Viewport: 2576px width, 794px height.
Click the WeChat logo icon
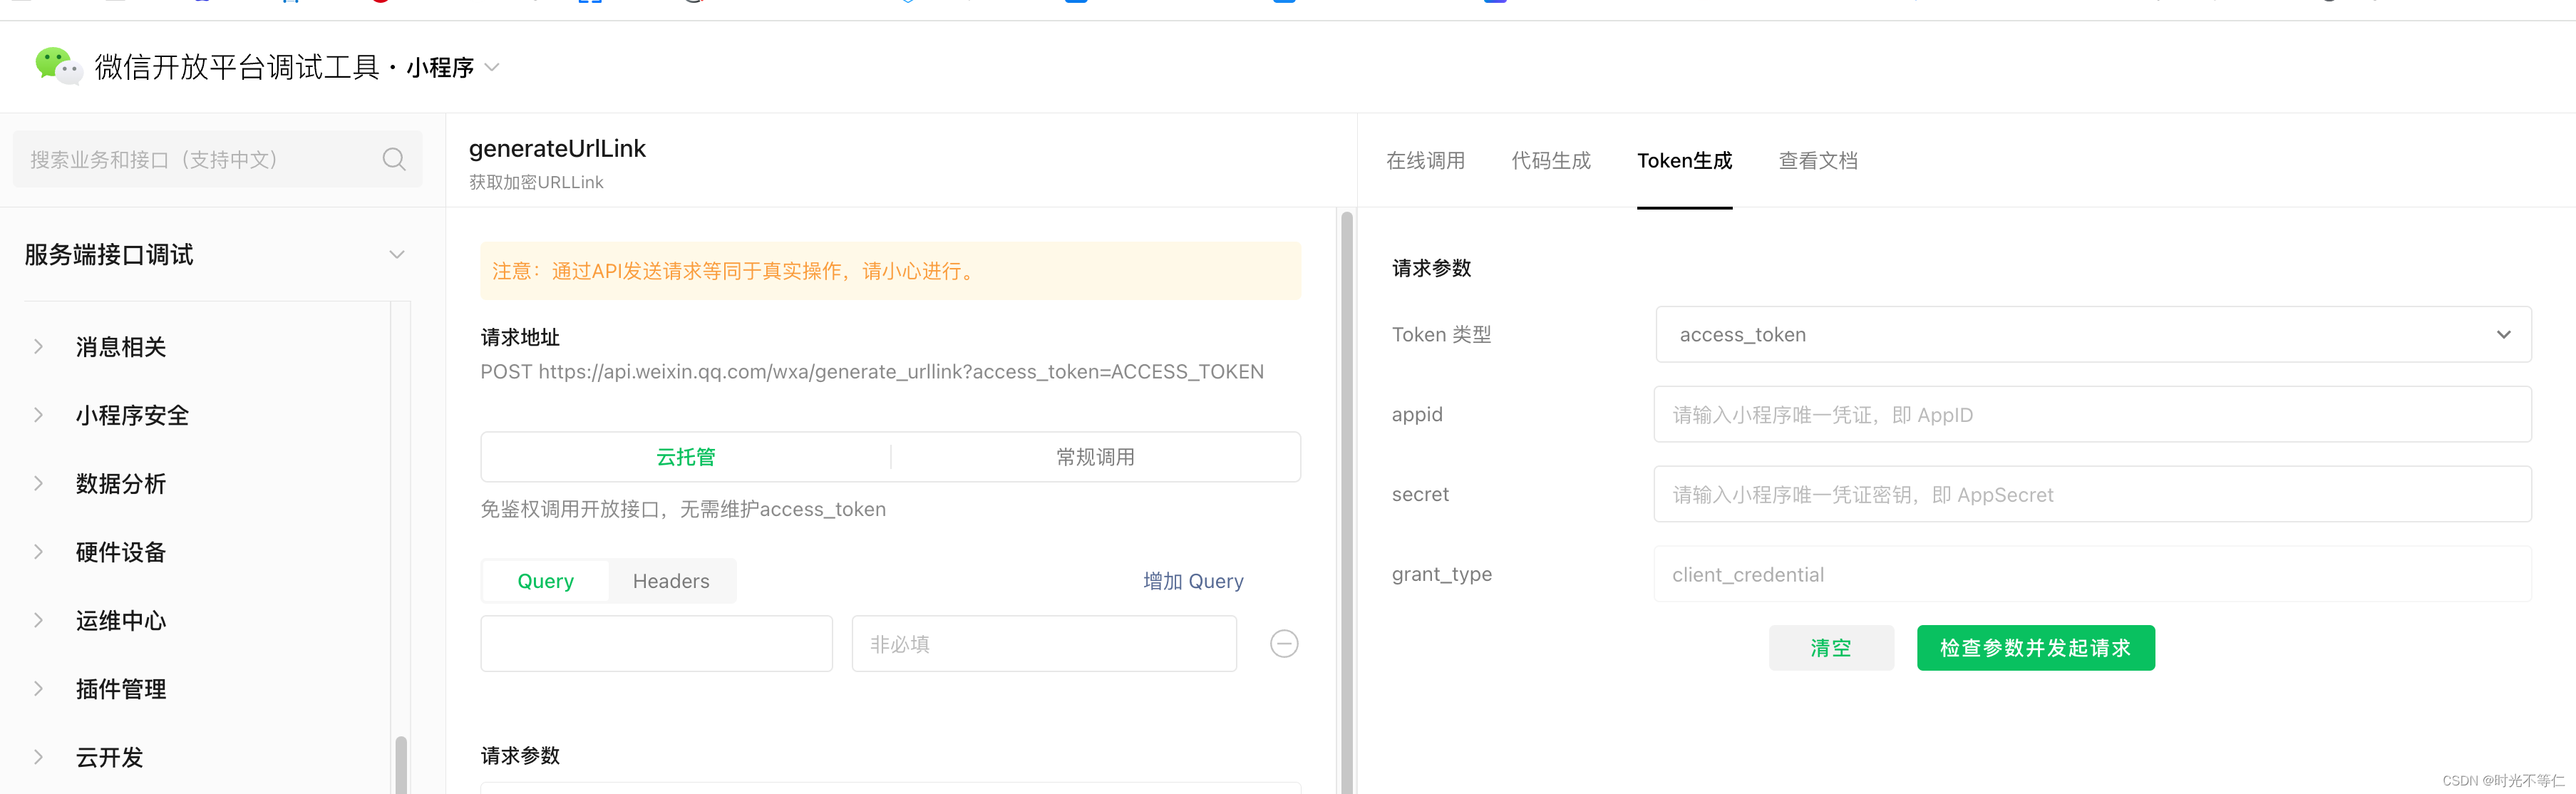point(57,66)
